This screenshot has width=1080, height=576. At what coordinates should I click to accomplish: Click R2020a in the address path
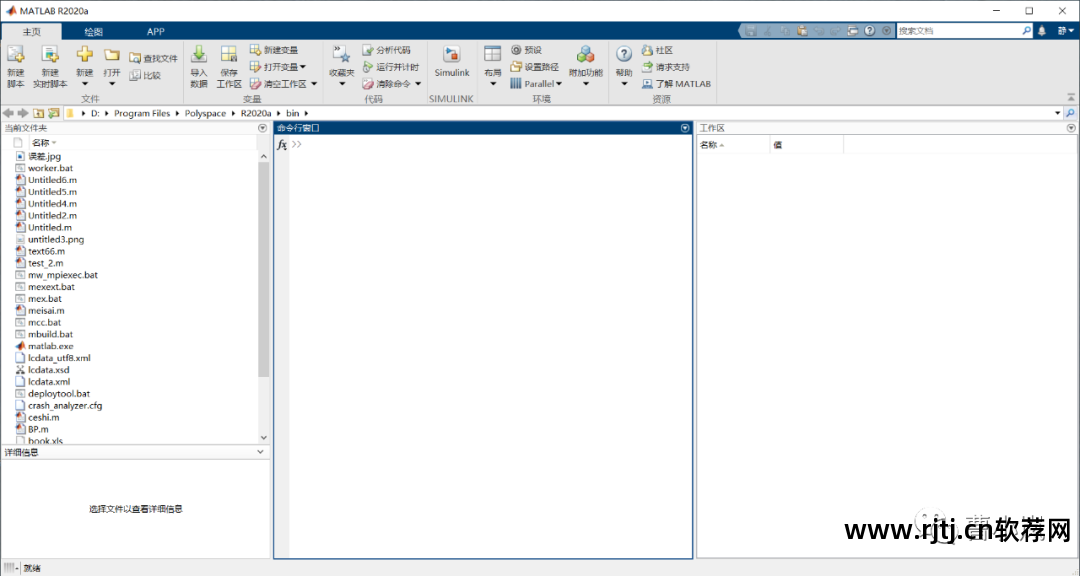(256, 113)
